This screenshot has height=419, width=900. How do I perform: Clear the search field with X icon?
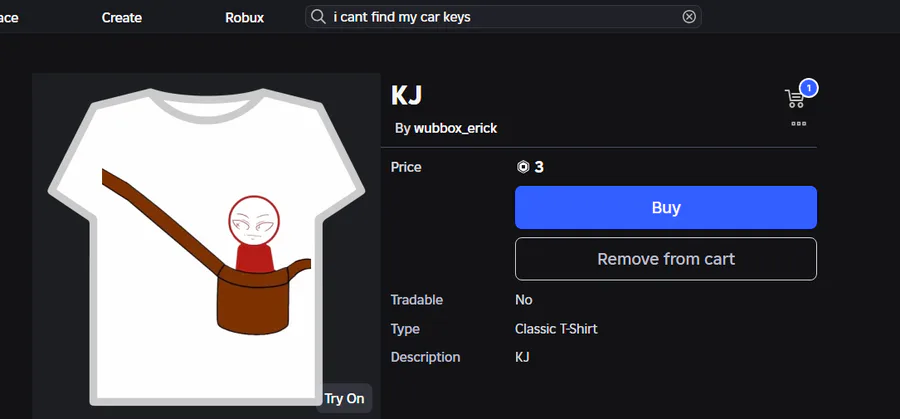click(x=689, y=17)
